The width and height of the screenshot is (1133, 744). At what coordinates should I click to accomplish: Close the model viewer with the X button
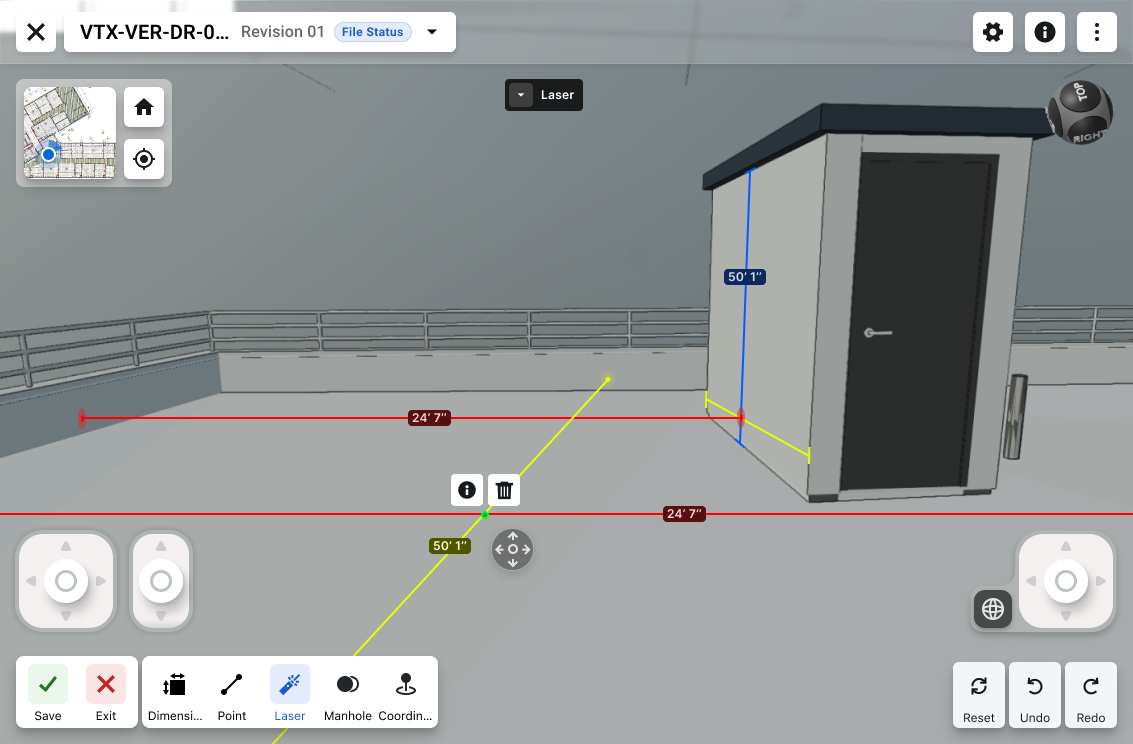(36, 32)
